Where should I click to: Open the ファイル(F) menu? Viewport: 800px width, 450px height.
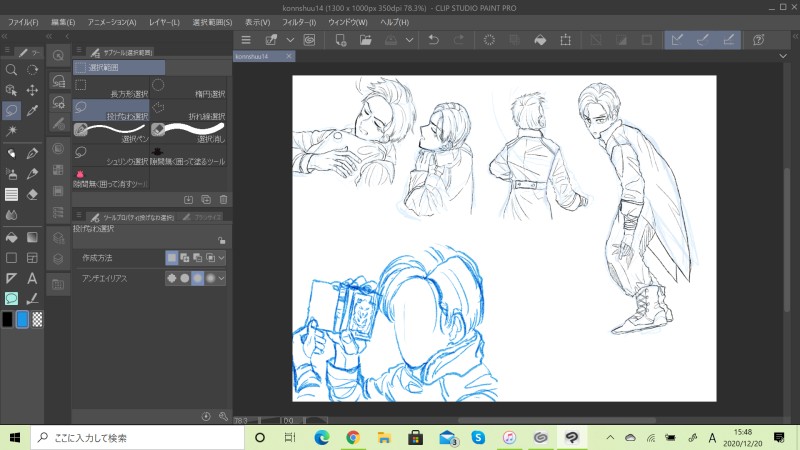click(23, 22)
